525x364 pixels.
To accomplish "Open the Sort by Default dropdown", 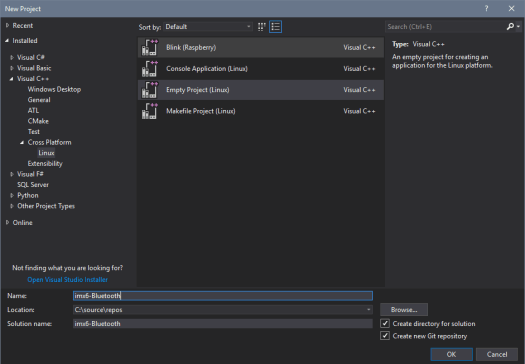I will [x=208, y=27].
